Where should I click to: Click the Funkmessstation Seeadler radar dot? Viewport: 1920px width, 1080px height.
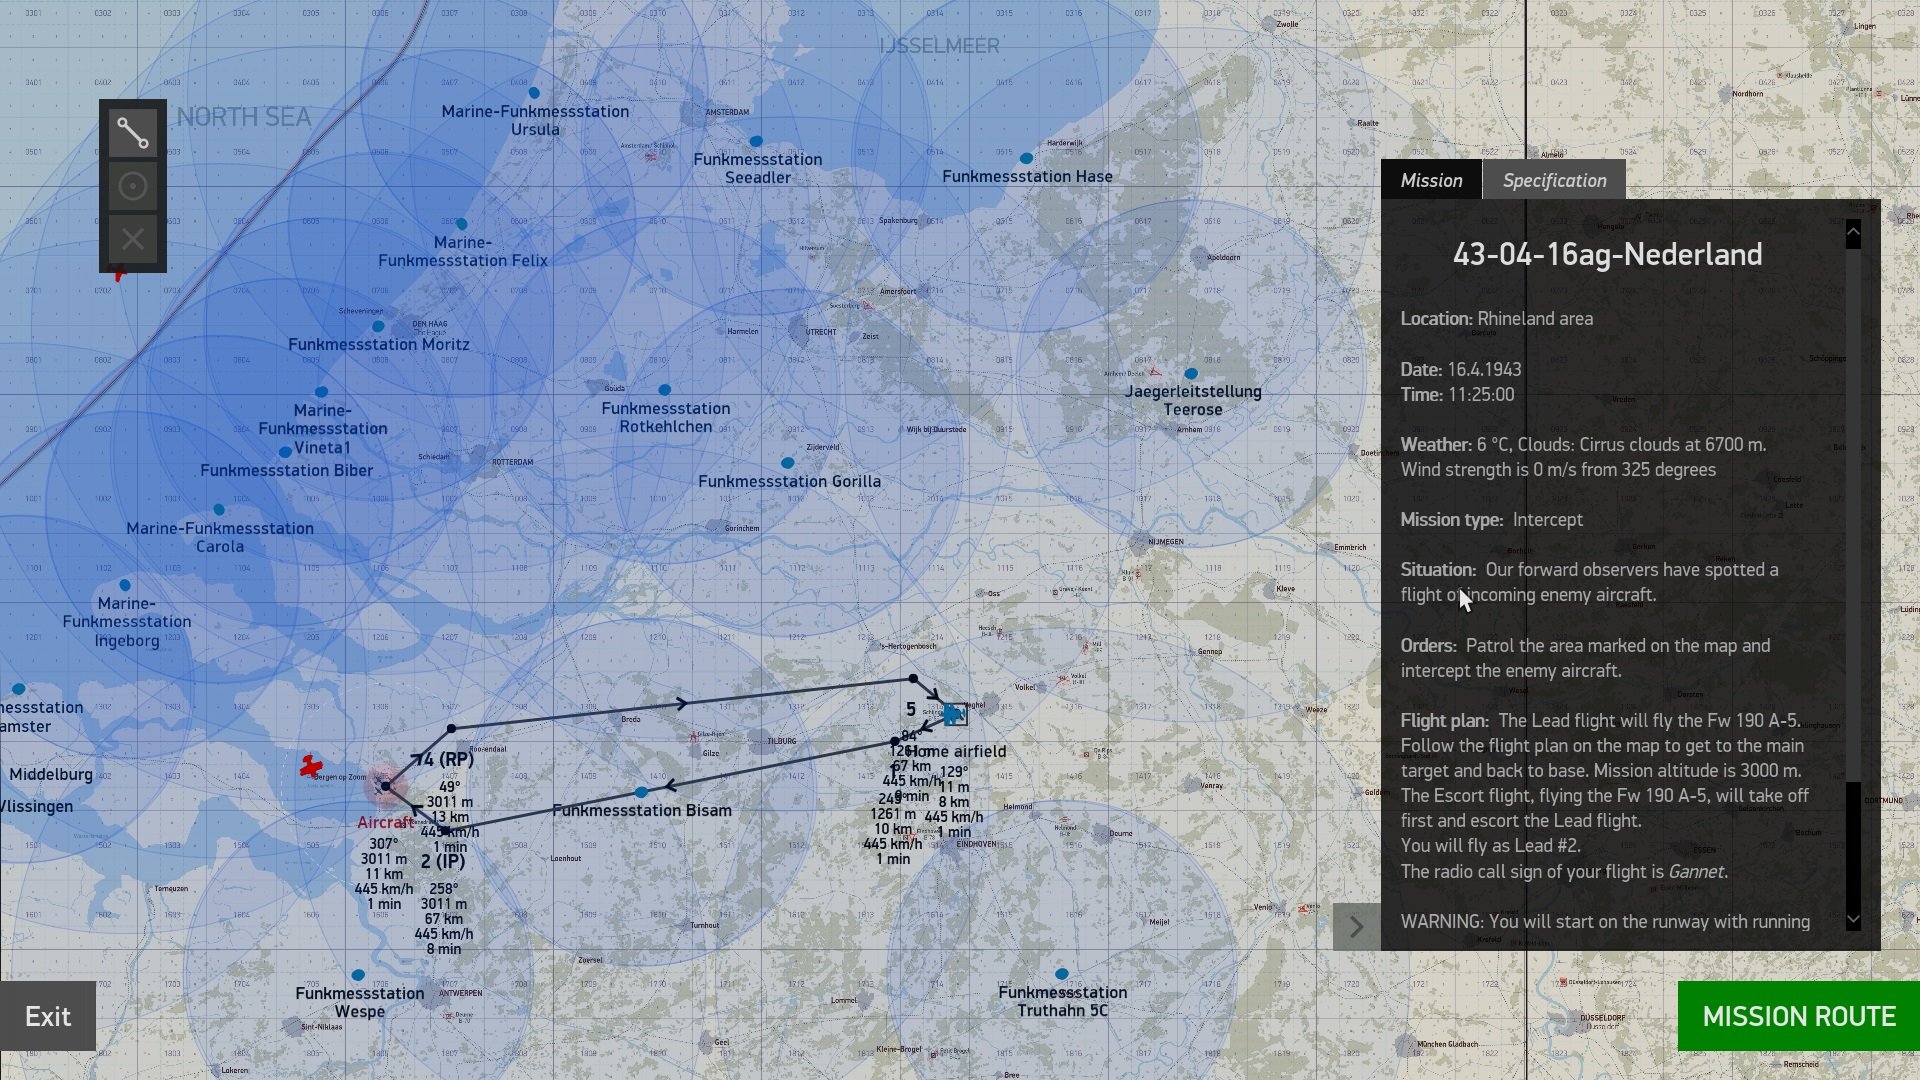click(x=755, y=141)
